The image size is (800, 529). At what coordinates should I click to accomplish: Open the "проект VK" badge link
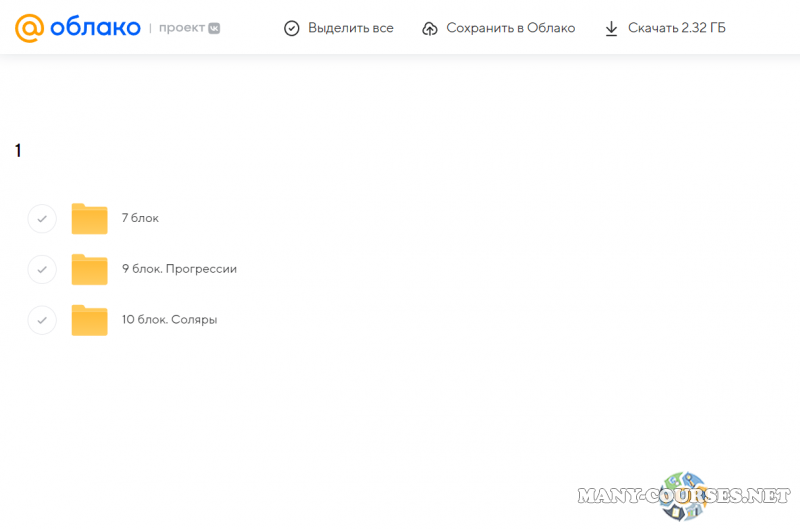click(x=189, y=28)
